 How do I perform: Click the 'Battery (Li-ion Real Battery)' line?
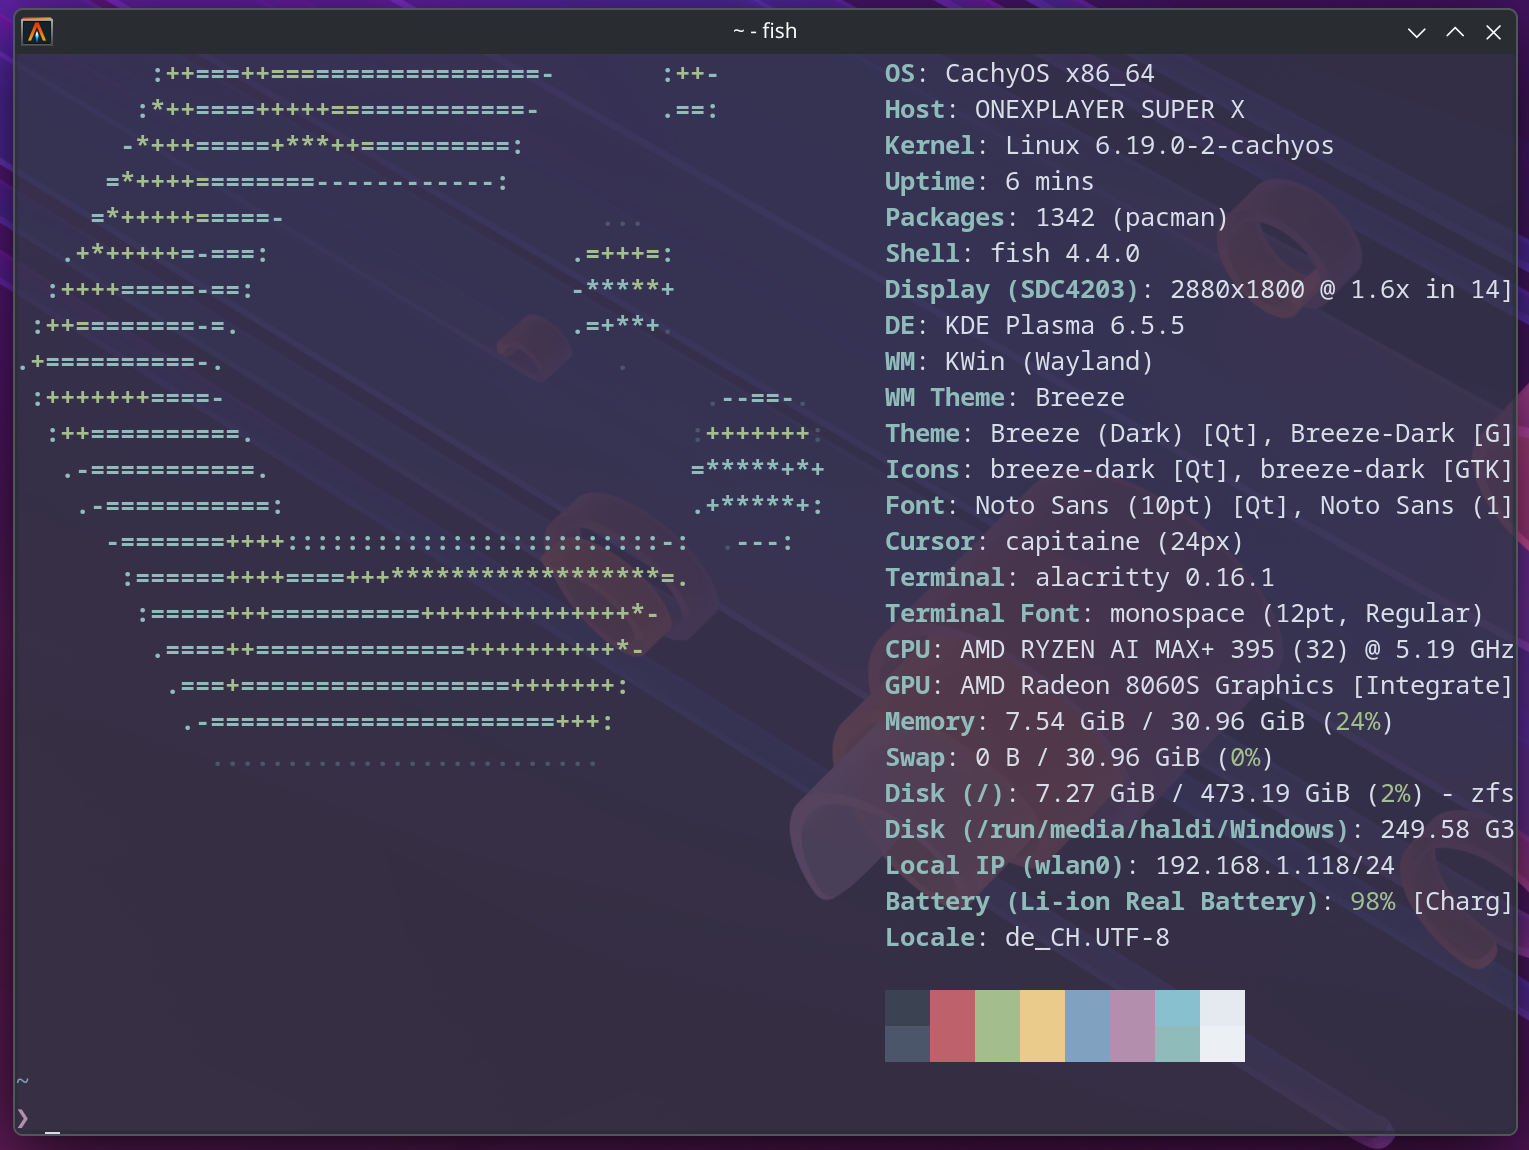[x=1199, y=902]
